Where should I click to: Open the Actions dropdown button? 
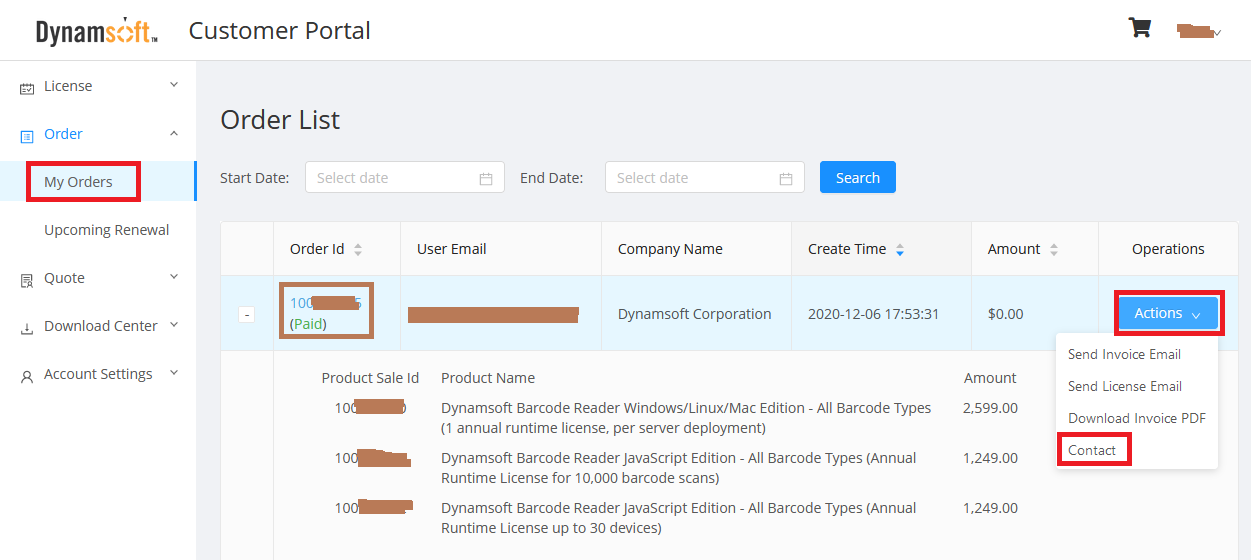click(1168, 314)
